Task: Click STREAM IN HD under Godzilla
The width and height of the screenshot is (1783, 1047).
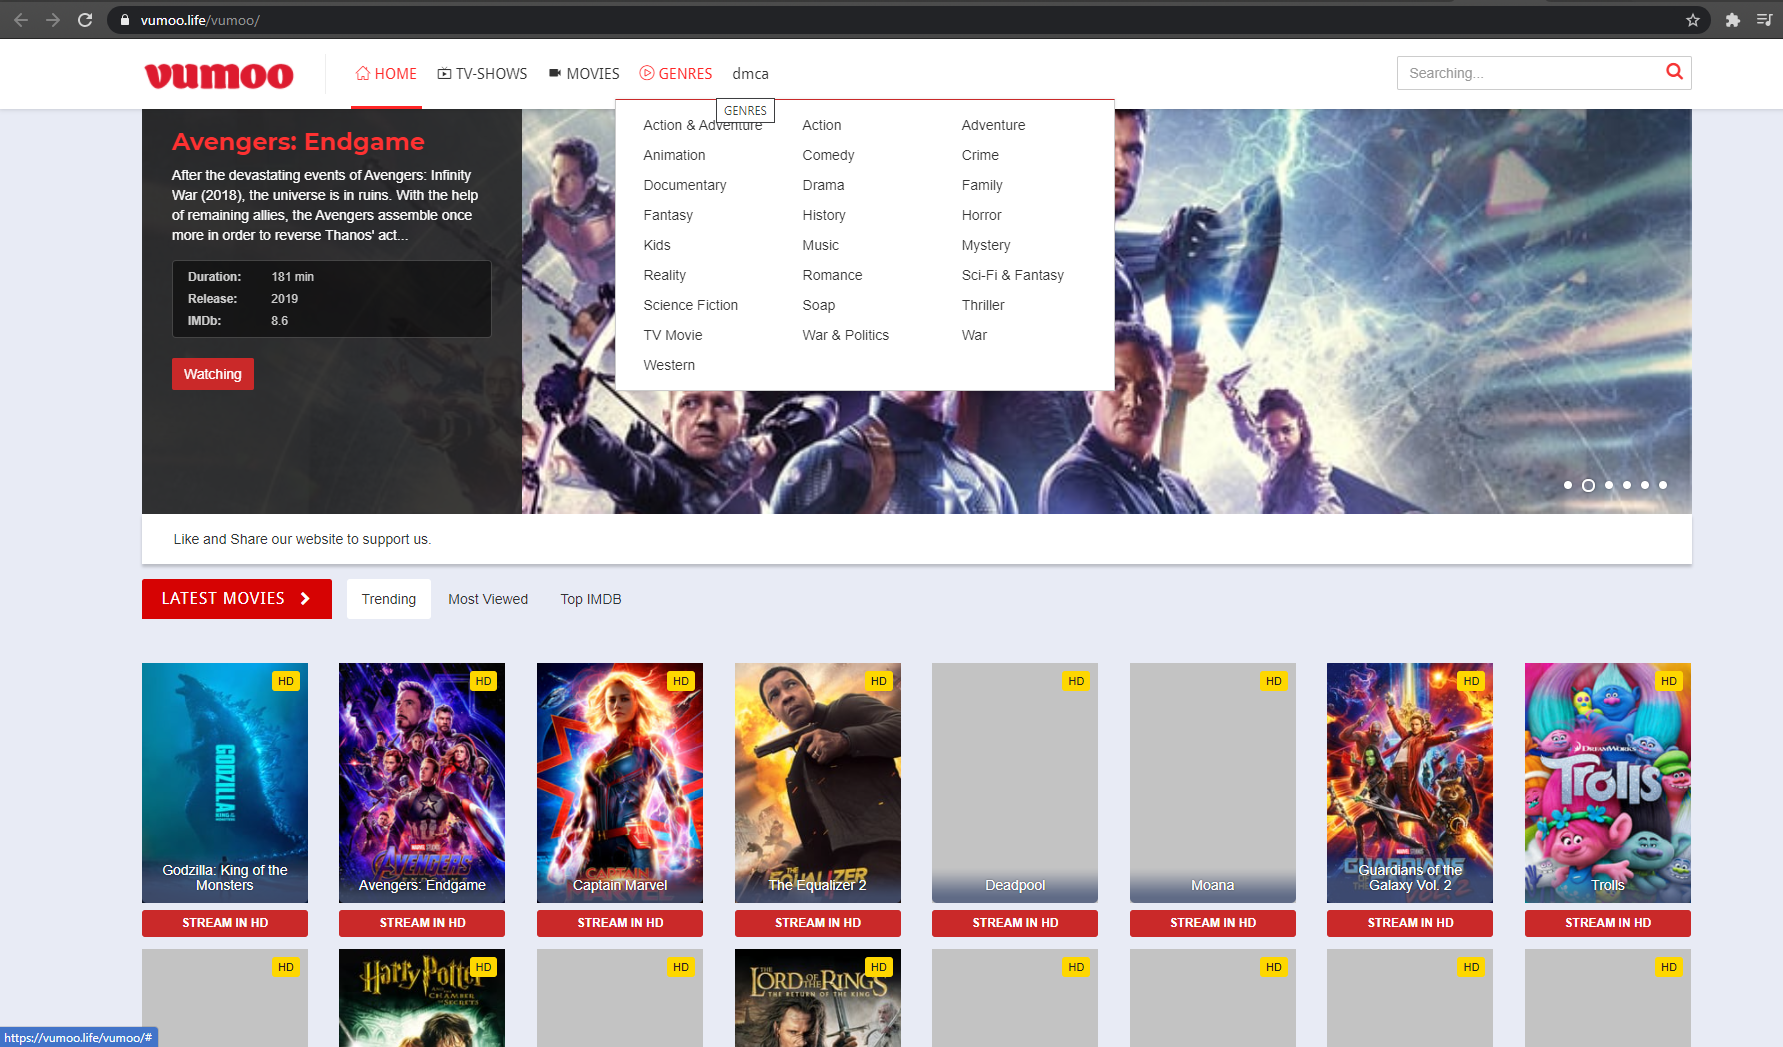Action: pyautogui.click(x=225, y=923)
